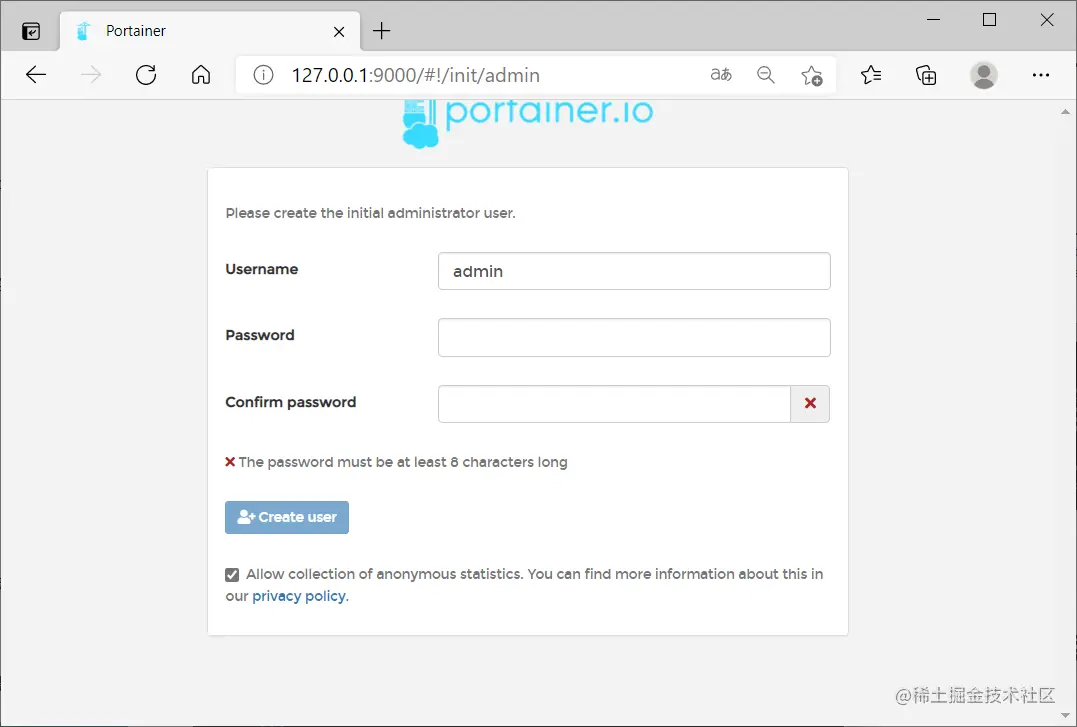Open the browser profile avatar

[x=984, y=75]
